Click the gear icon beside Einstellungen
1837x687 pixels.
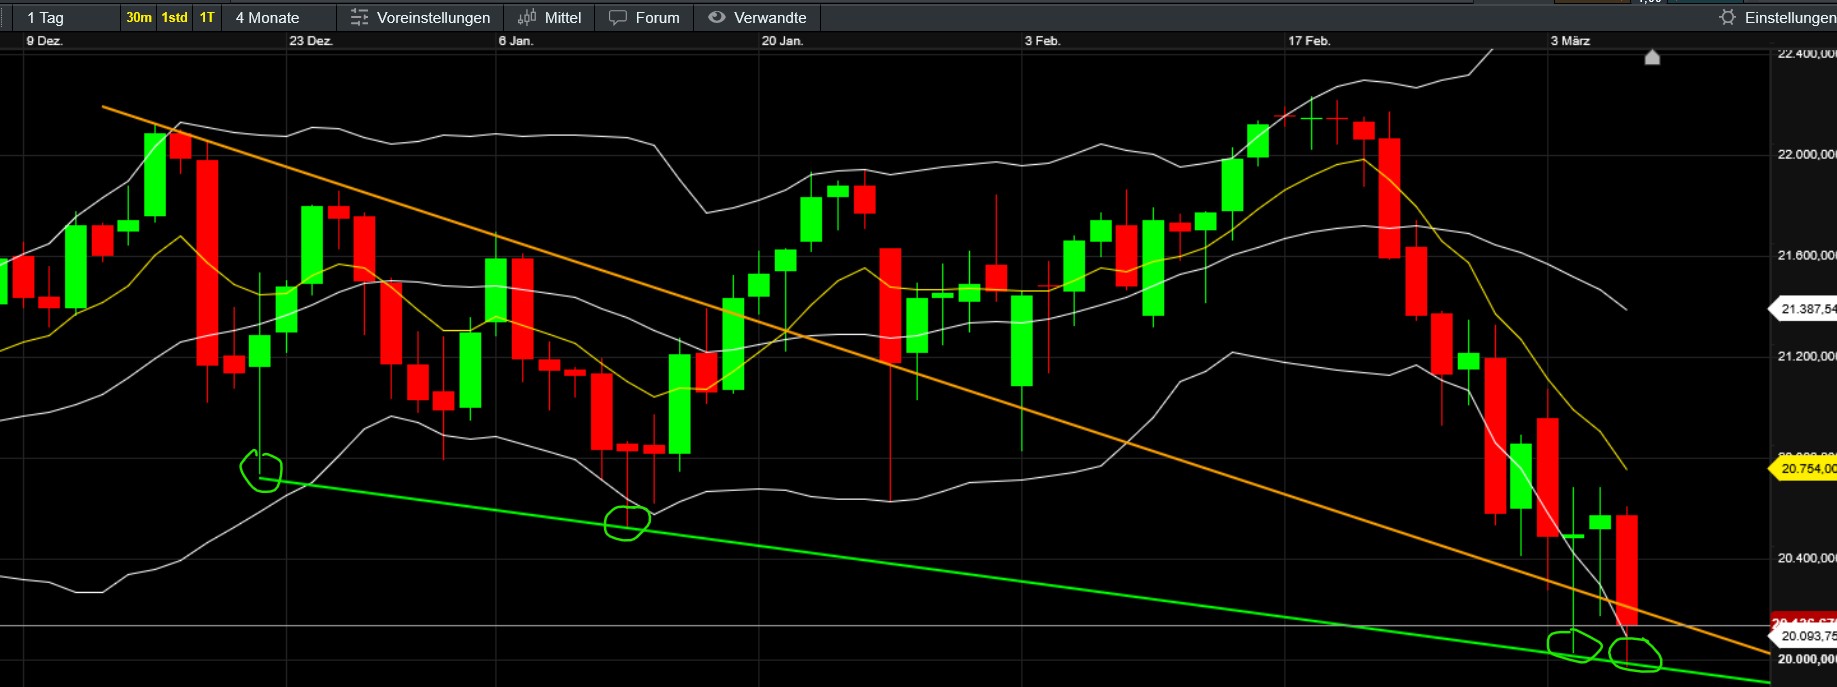(1727, 17)
